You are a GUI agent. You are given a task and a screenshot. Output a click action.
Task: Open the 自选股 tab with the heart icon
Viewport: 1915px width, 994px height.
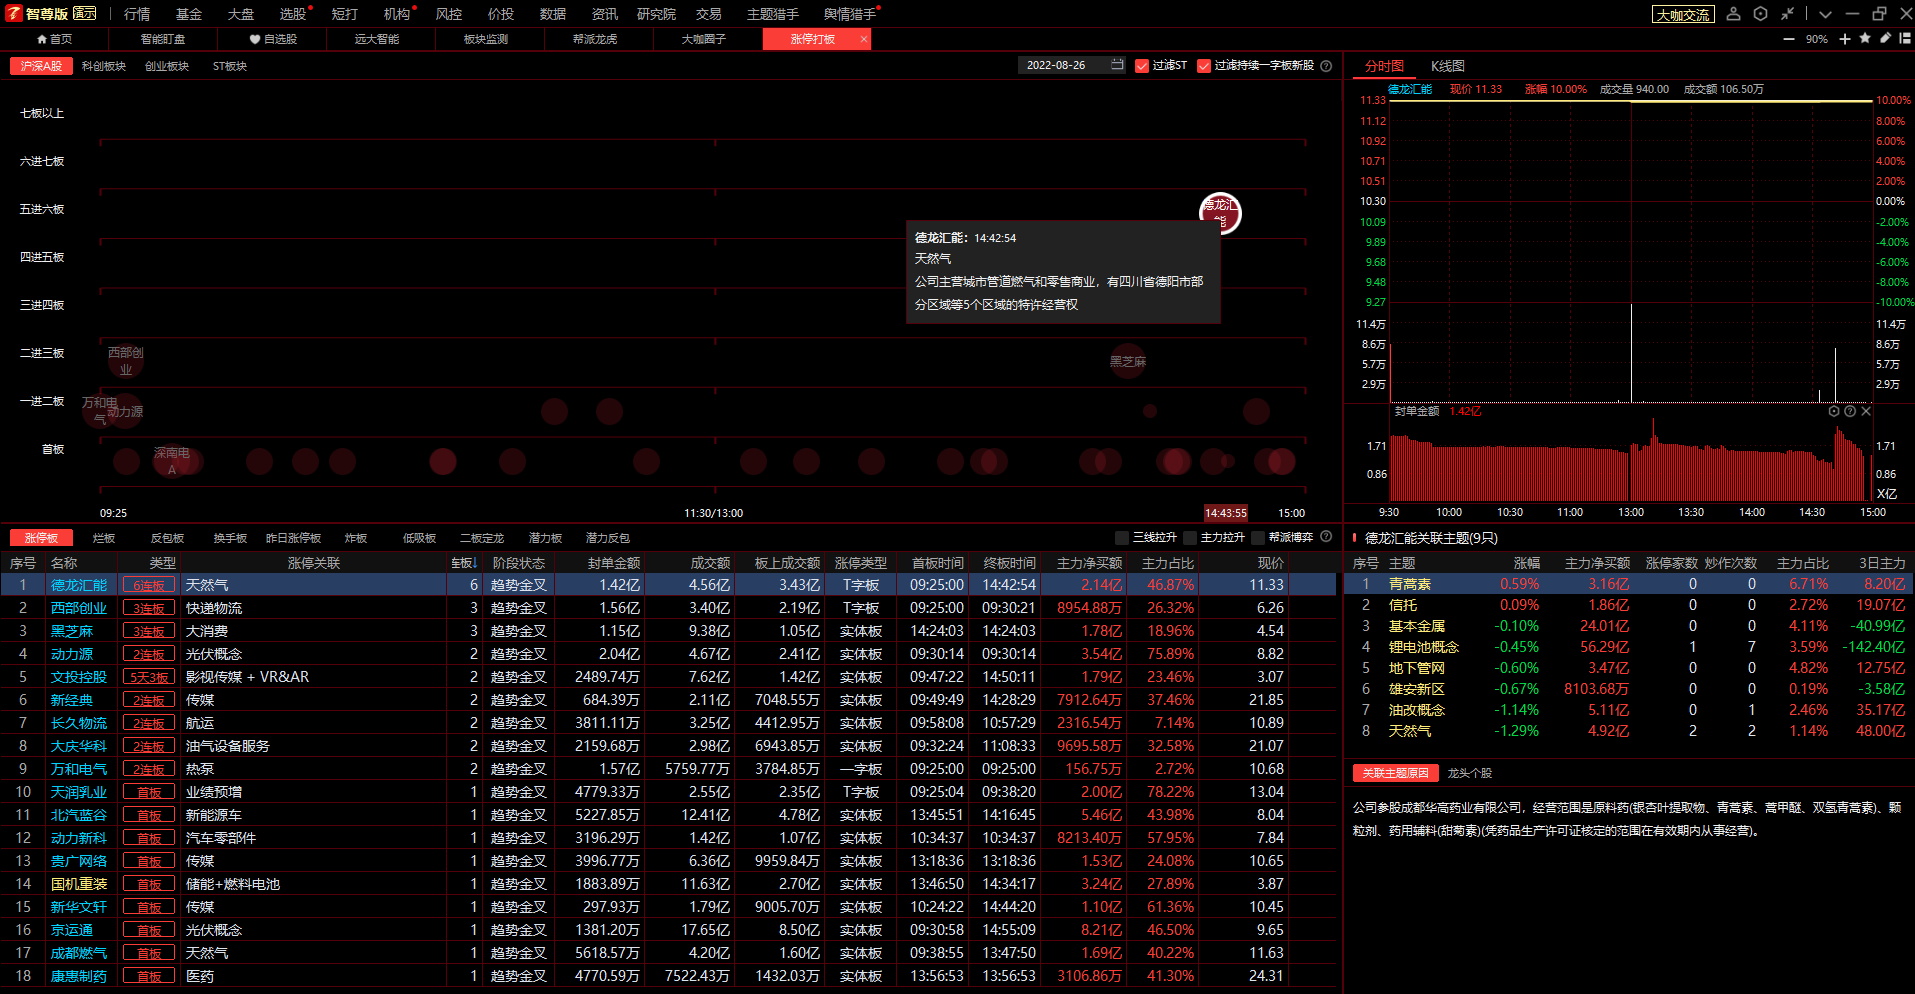tap(273, 39)
